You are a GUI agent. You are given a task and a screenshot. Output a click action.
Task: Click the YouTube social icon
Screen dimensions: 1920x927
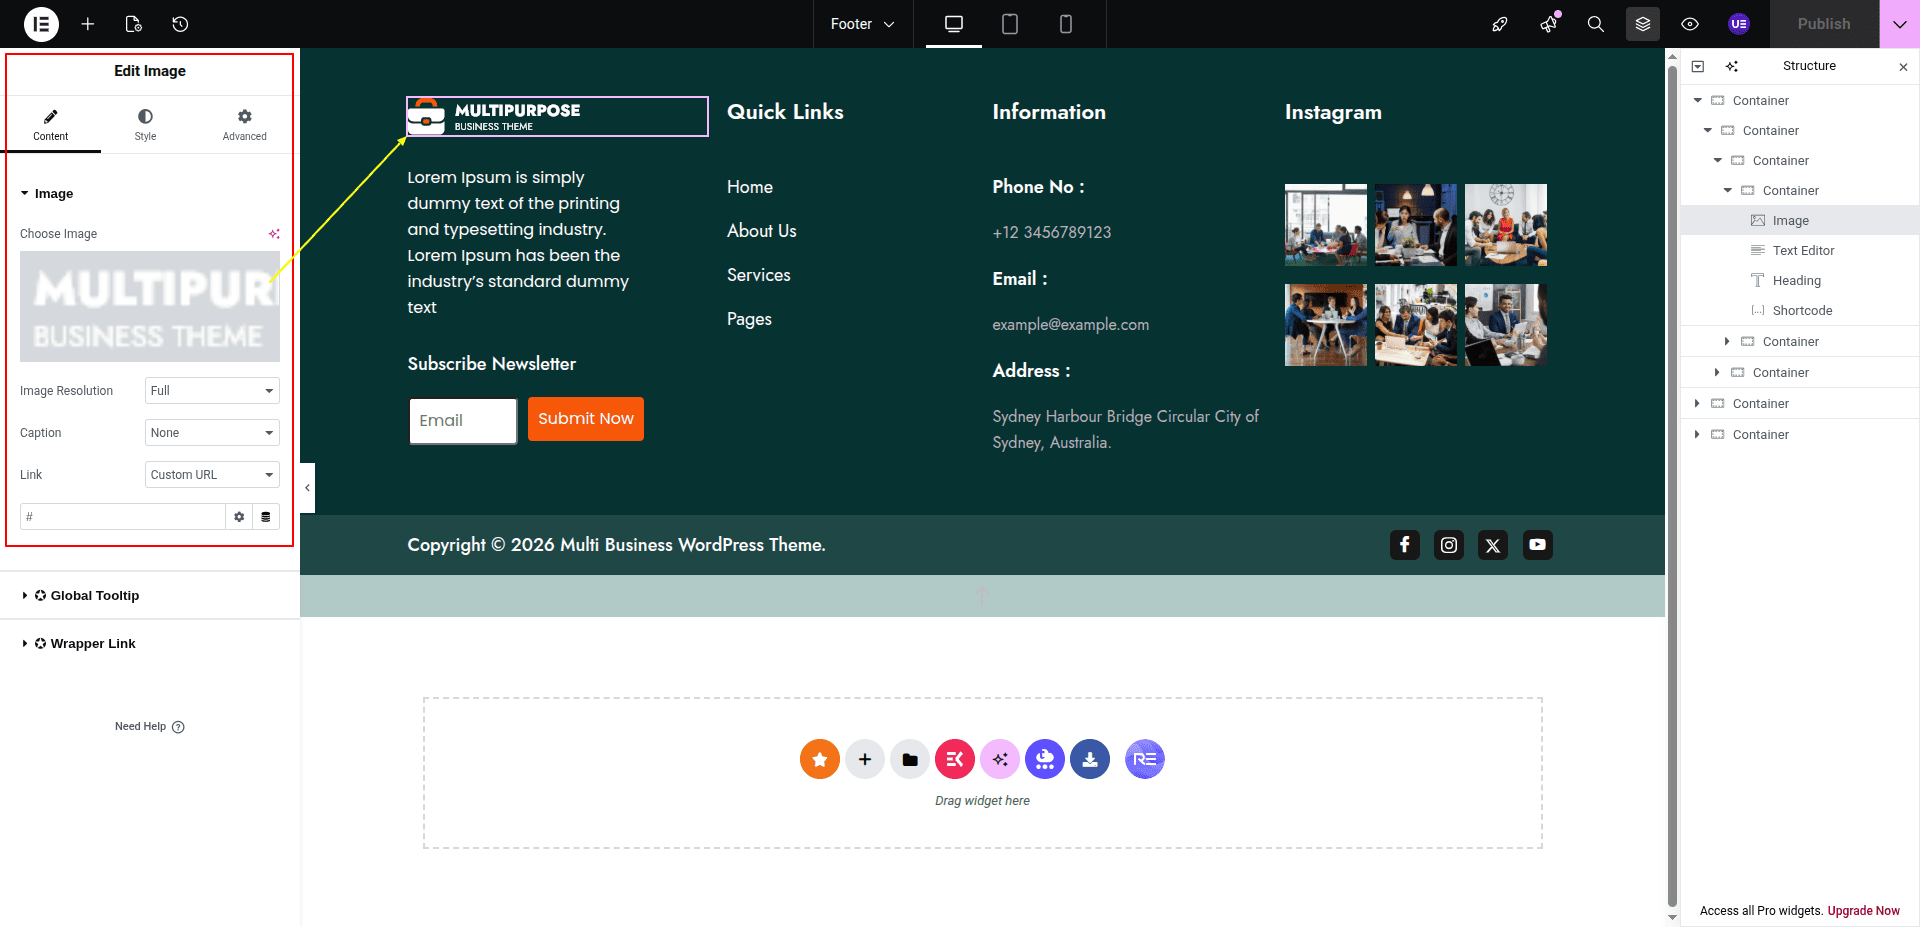(1538, 545)
